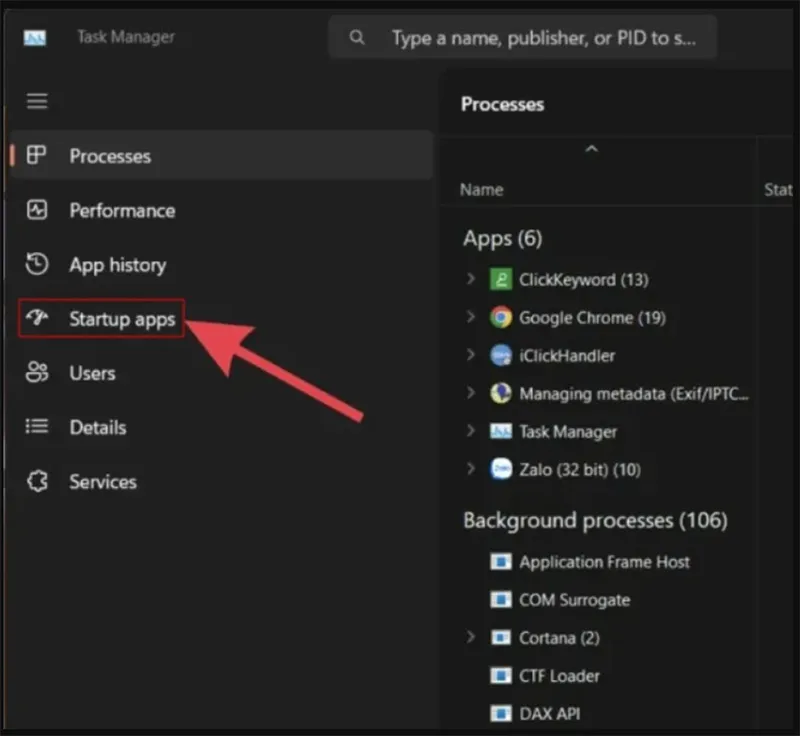Select the DAX API row text

pyautogui.click(x=549, y=714)
